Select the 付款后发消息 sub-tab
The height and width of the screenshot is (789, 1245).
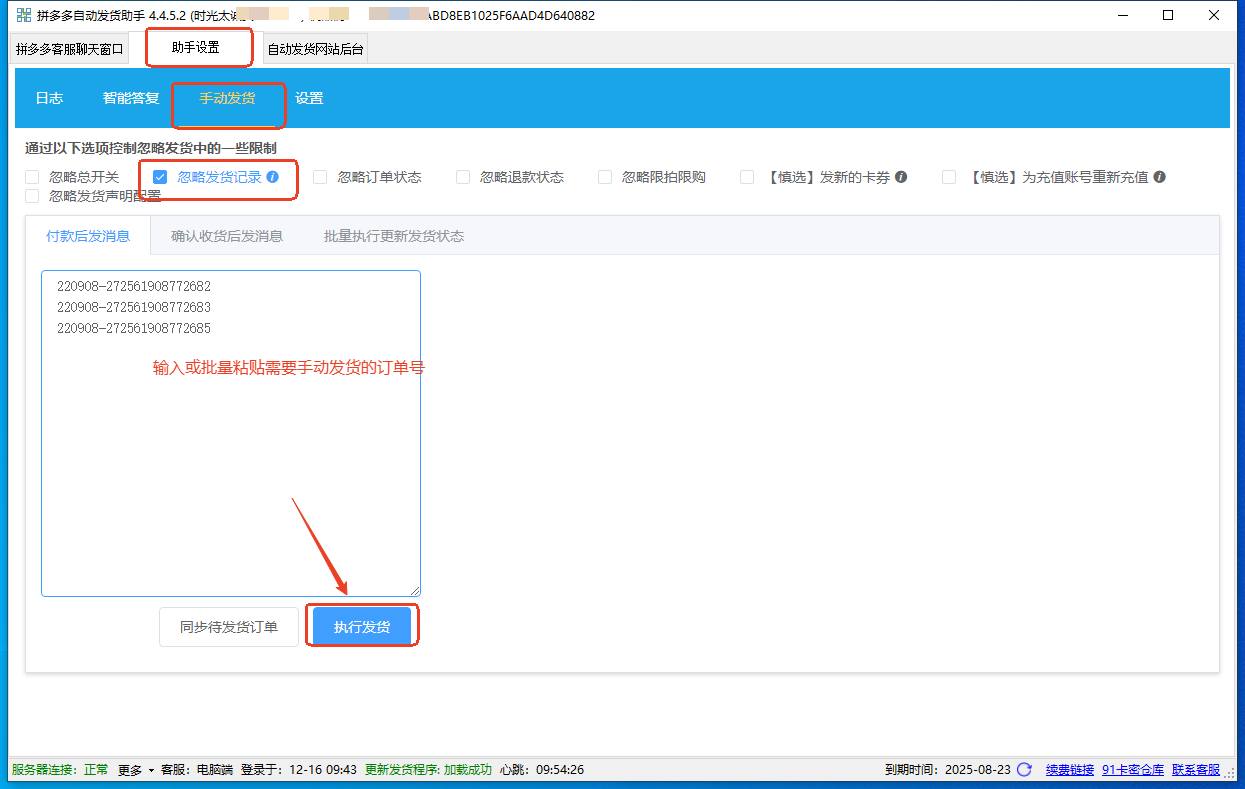tap(88, 236)
